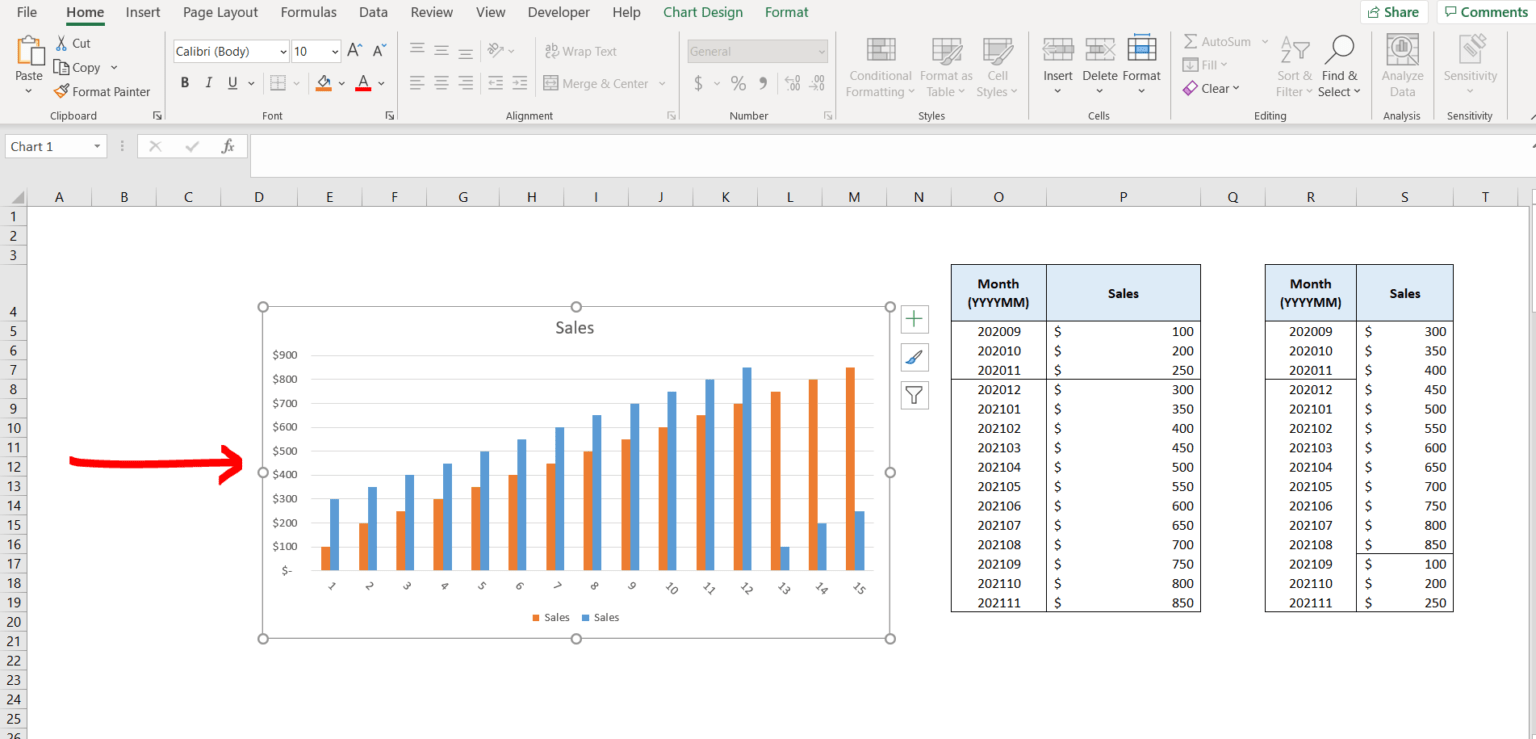
Task: Open the Developer ribbon tab
Action: point(558,12)
